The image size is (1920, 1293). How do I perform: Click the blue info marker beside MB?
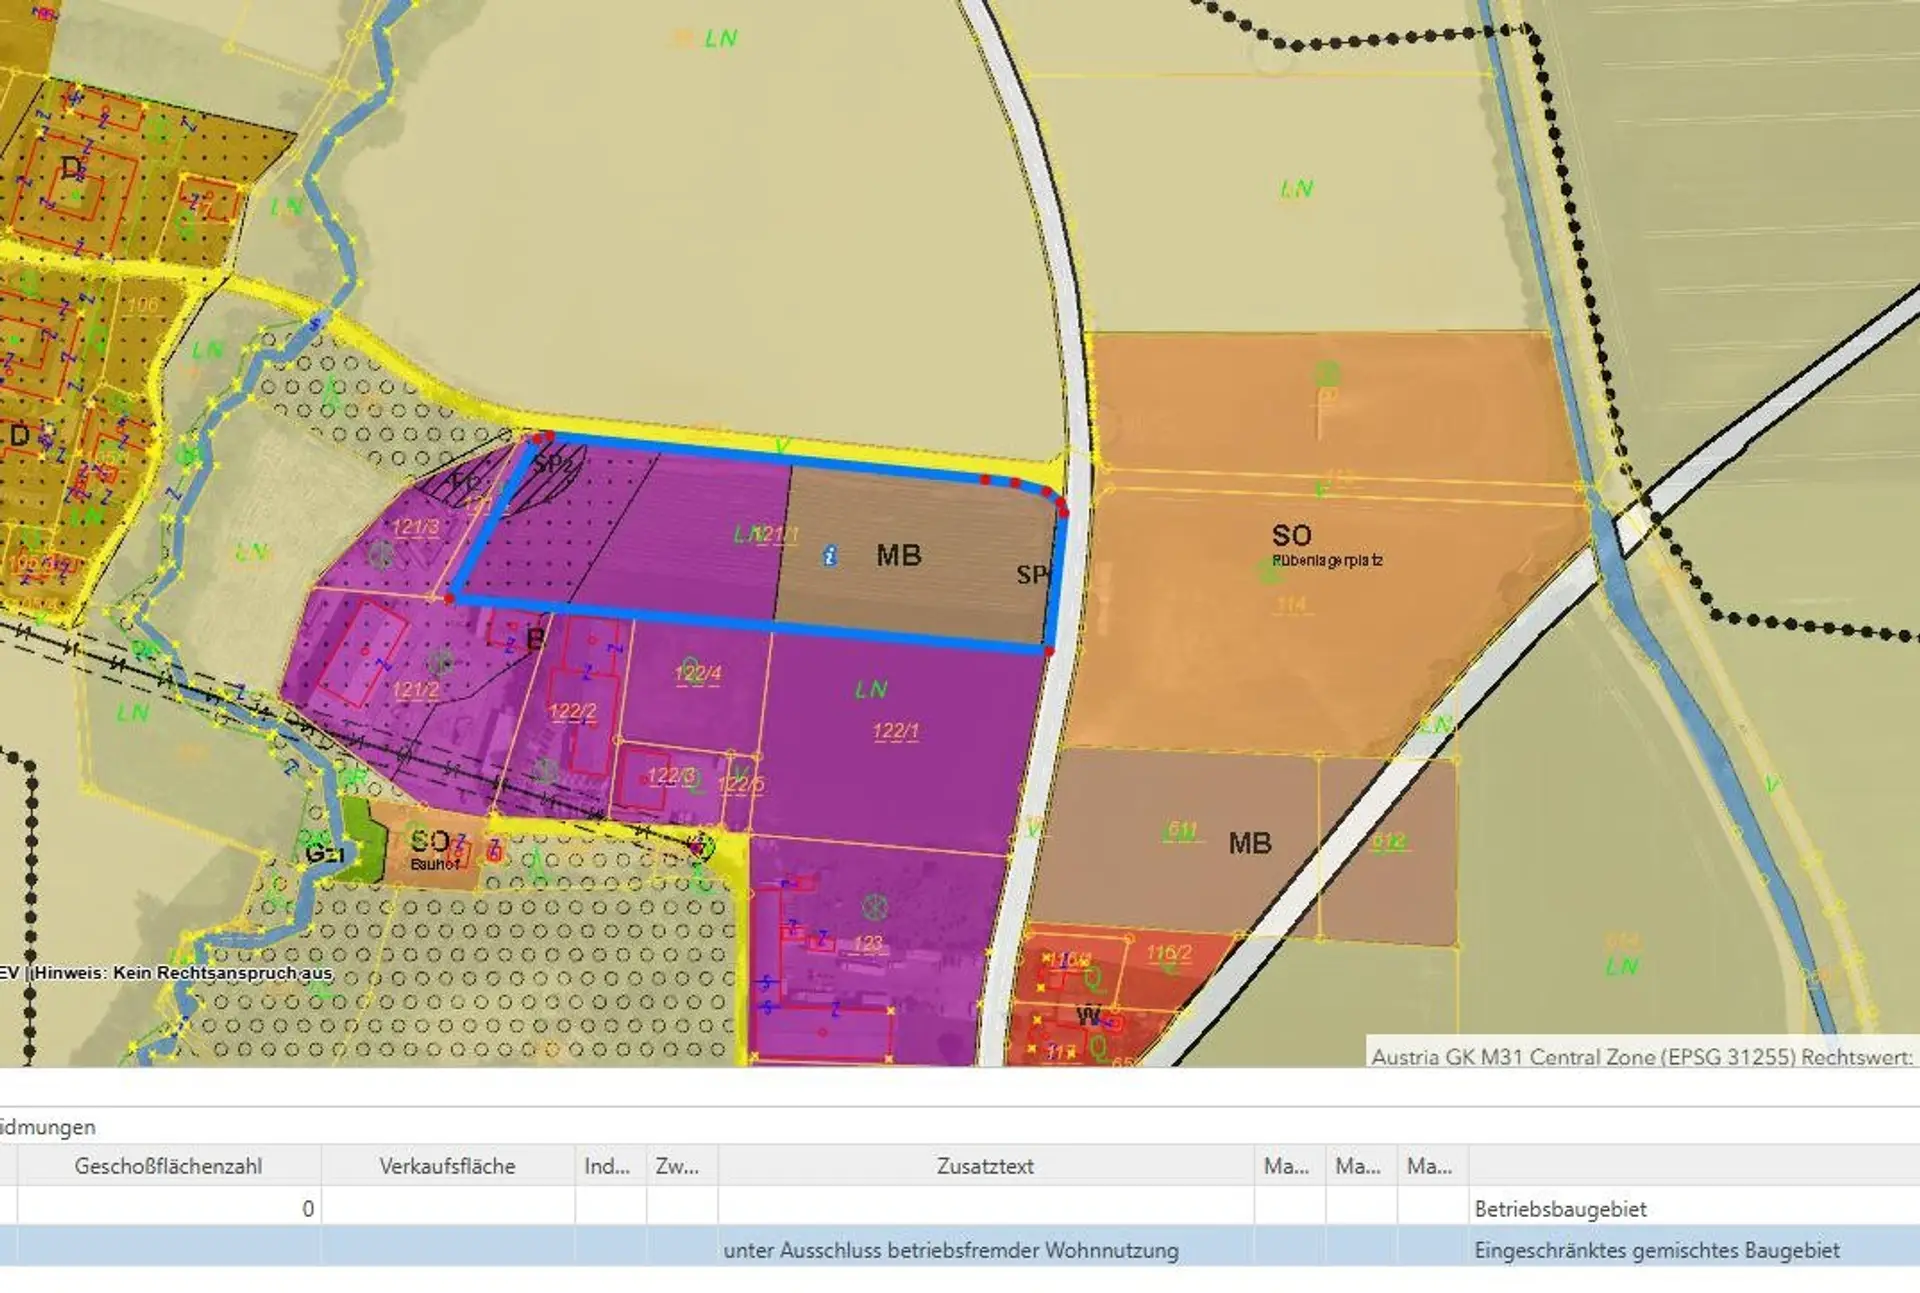(x=829, y=556)
